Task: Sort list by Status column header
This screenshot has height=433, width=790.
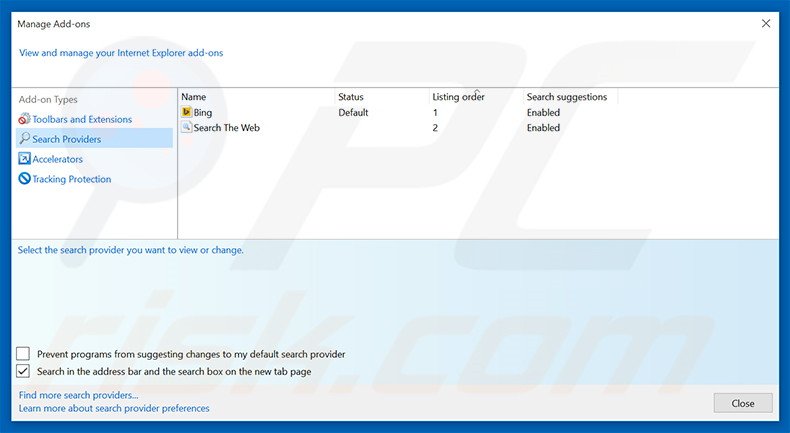Action: (x=351, y=97)
